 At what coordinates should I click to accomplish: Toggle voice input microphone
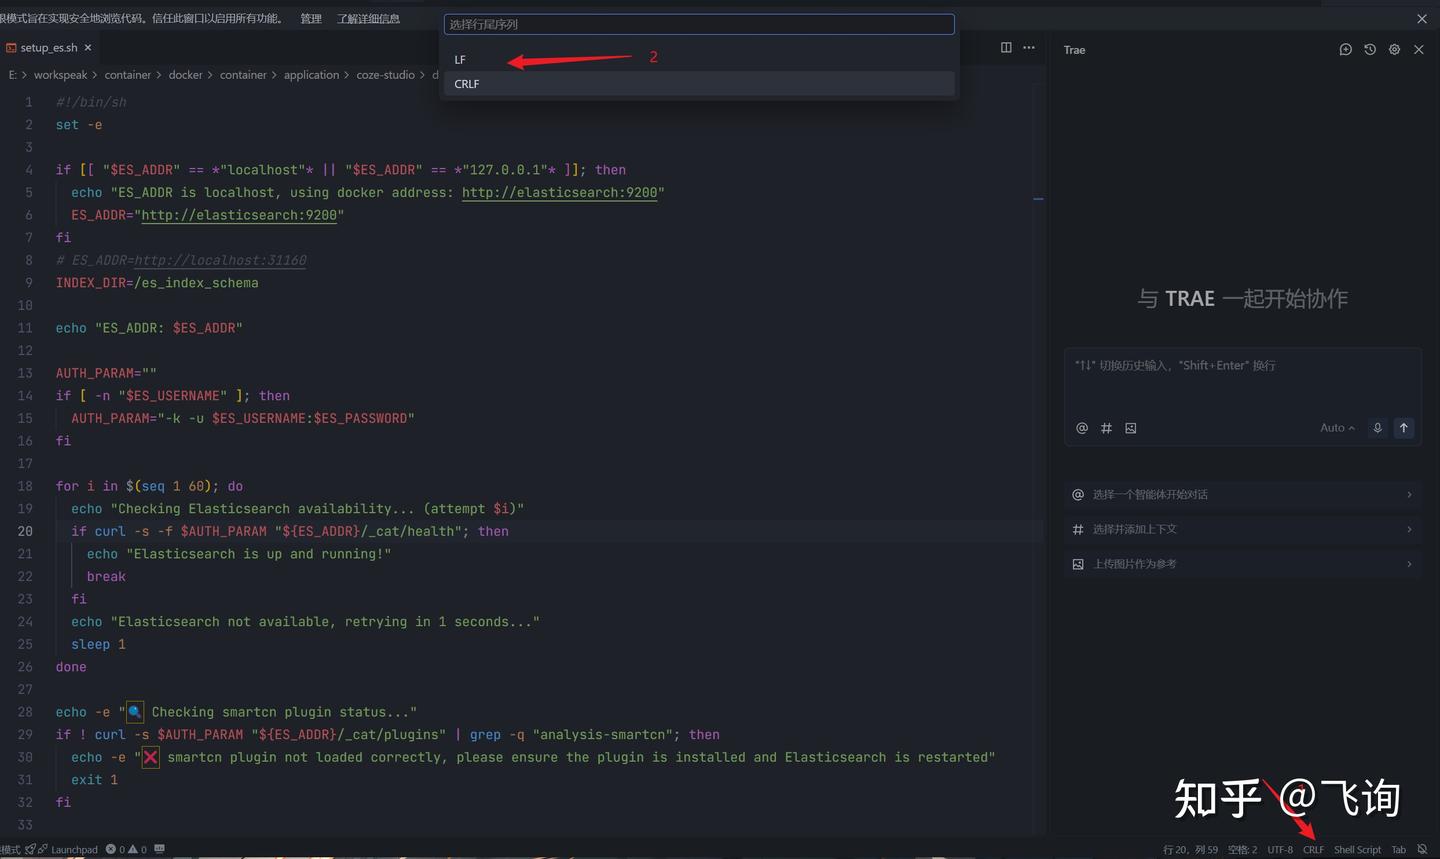tap(1377, 428)
